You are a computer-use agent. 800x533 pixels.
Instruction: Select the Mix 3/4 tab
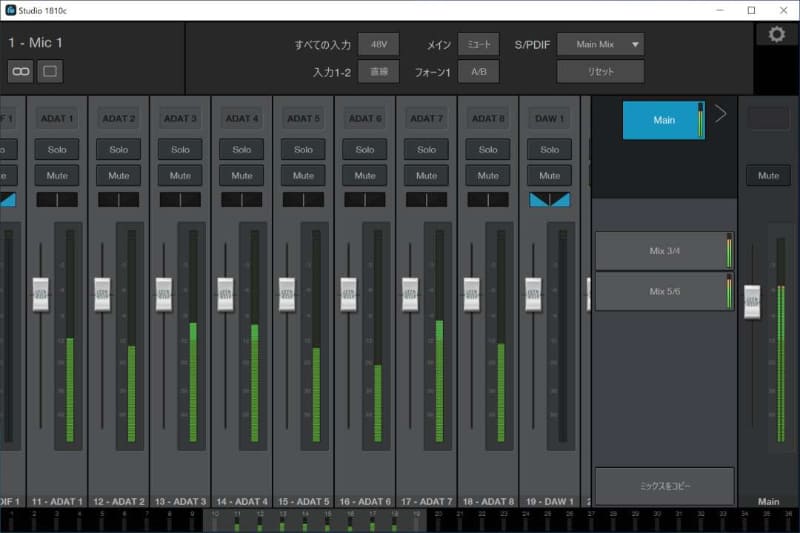(664, 250)
